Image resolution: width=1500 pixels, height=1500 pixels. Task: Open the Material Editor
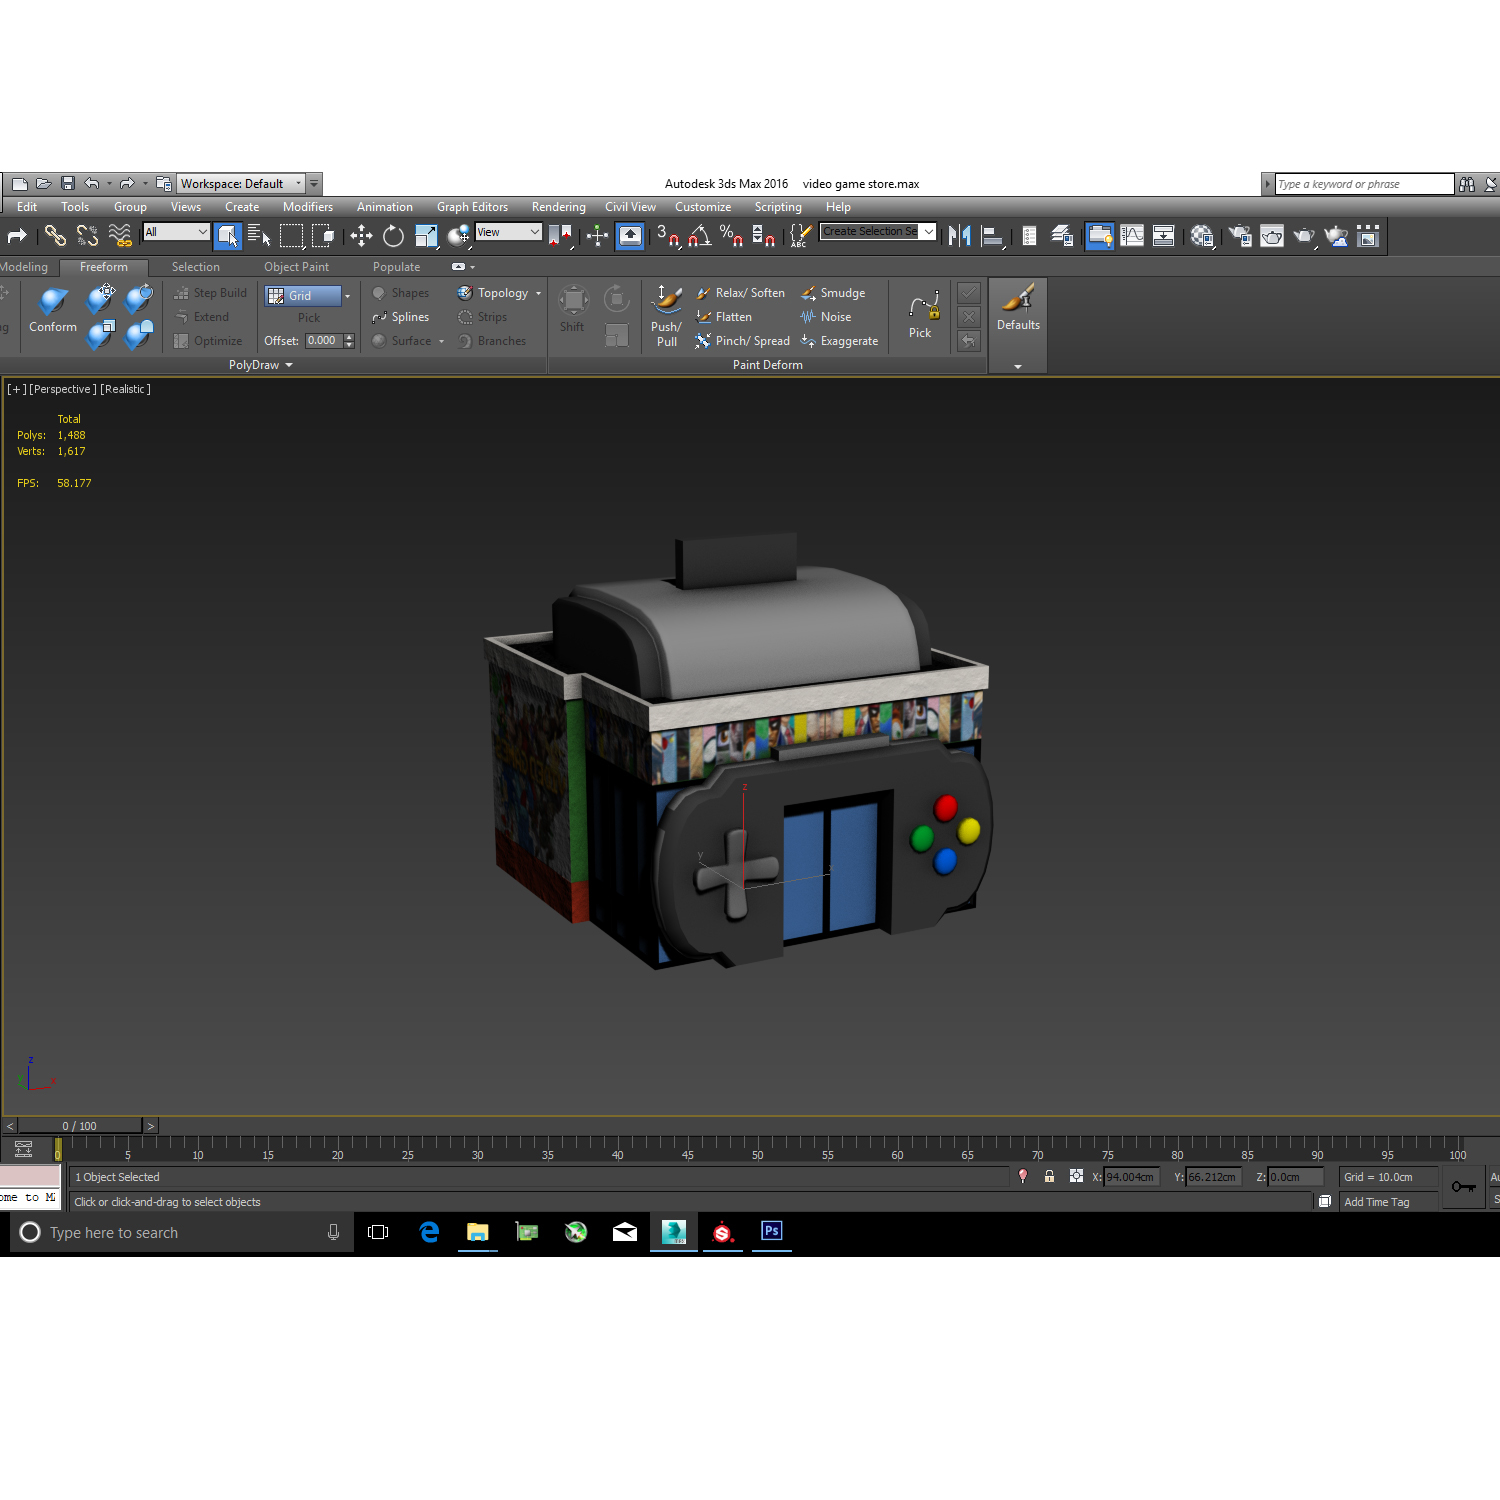(x=1200, y=236)
